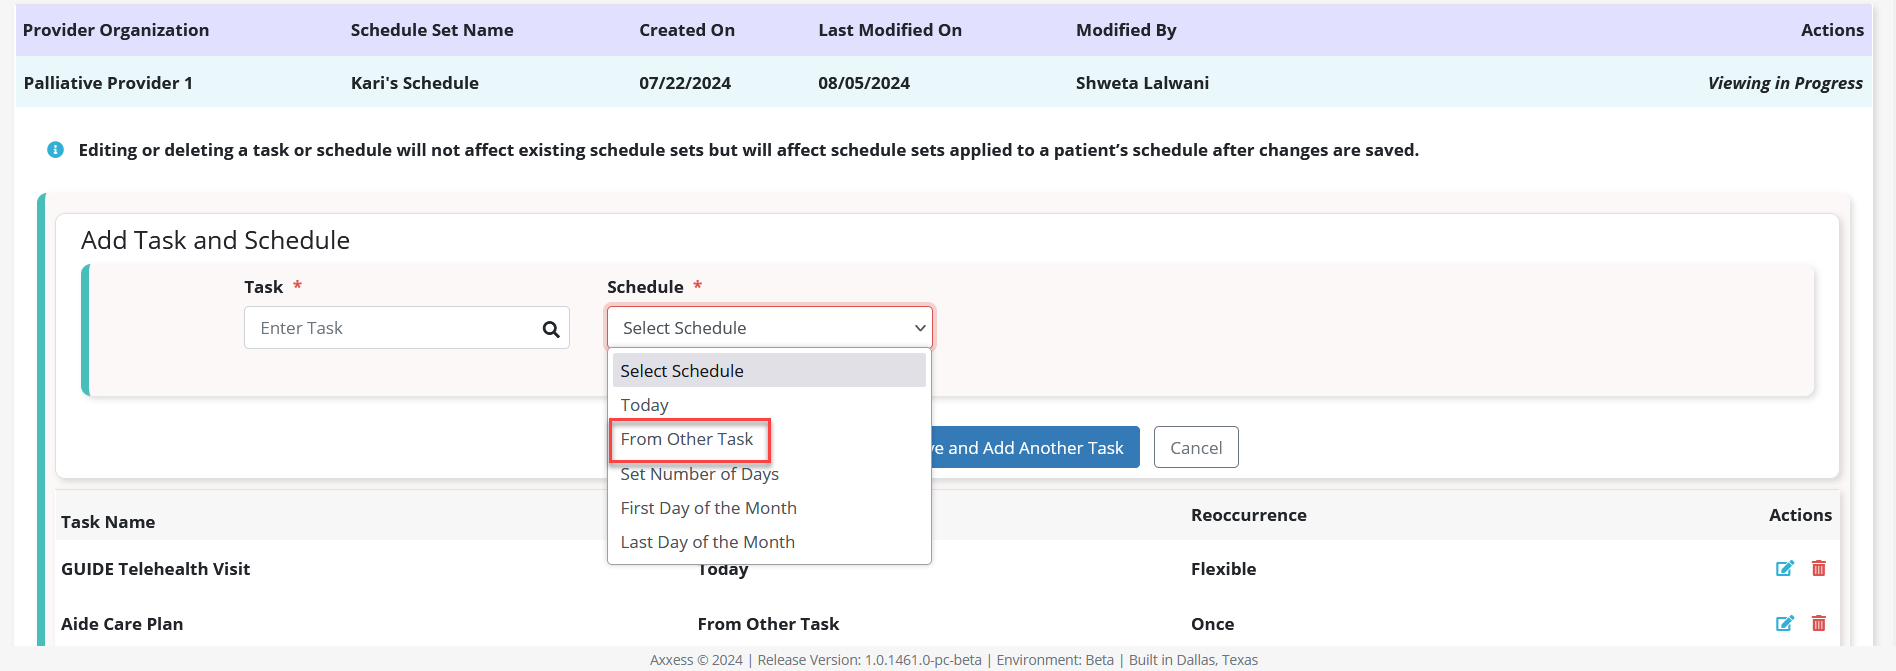Pick 'From Other Task' schedule option
Screen dimensions: 1896x671
(x=687, y=440)
